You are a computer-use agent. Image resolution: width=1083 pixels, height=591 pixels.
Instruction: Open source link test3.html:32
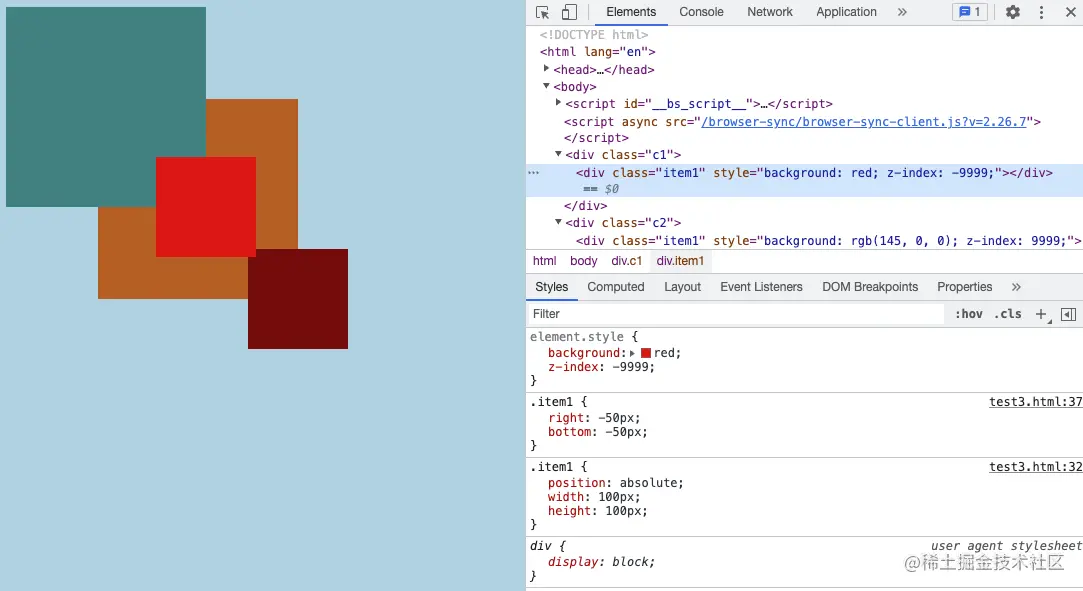pyautogui.click(x=1035, y=467)
